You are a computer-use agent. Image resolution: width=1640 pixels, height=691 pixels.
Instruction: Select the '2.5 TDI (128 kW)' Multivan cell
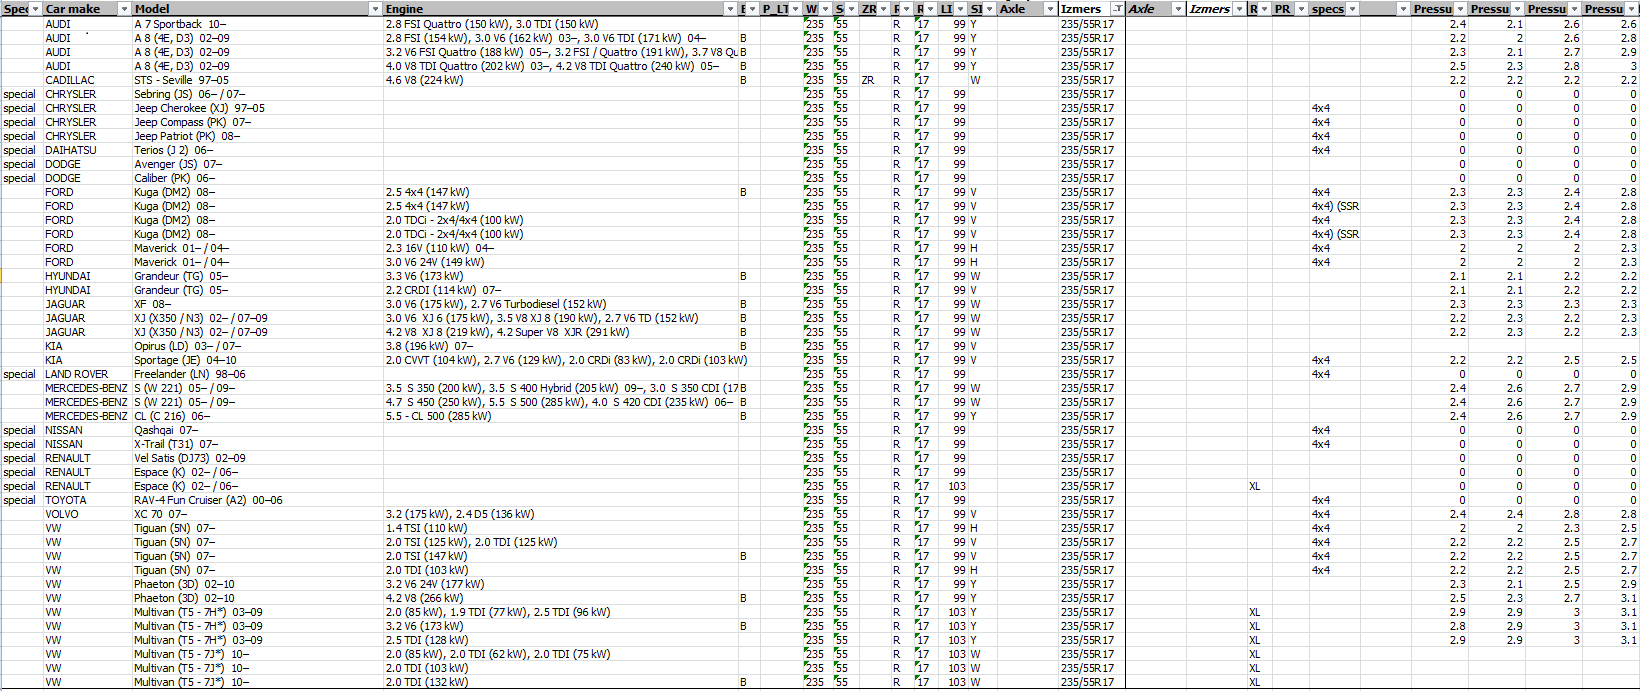coord(560,640)
